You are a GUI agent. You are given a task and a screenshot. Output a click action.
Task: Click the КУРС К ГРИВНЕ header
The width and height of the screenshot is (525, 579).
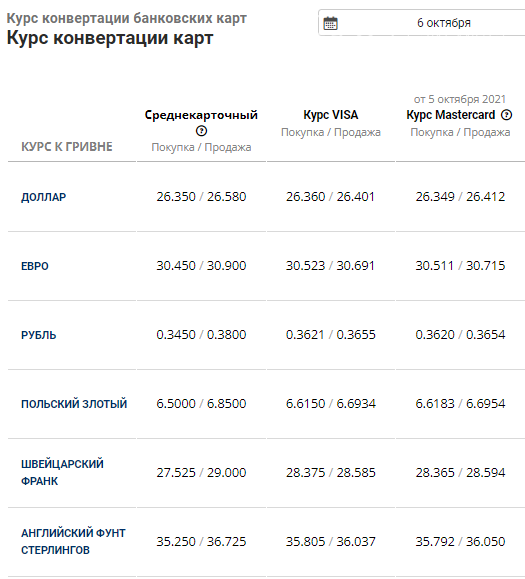coord(67,147)
